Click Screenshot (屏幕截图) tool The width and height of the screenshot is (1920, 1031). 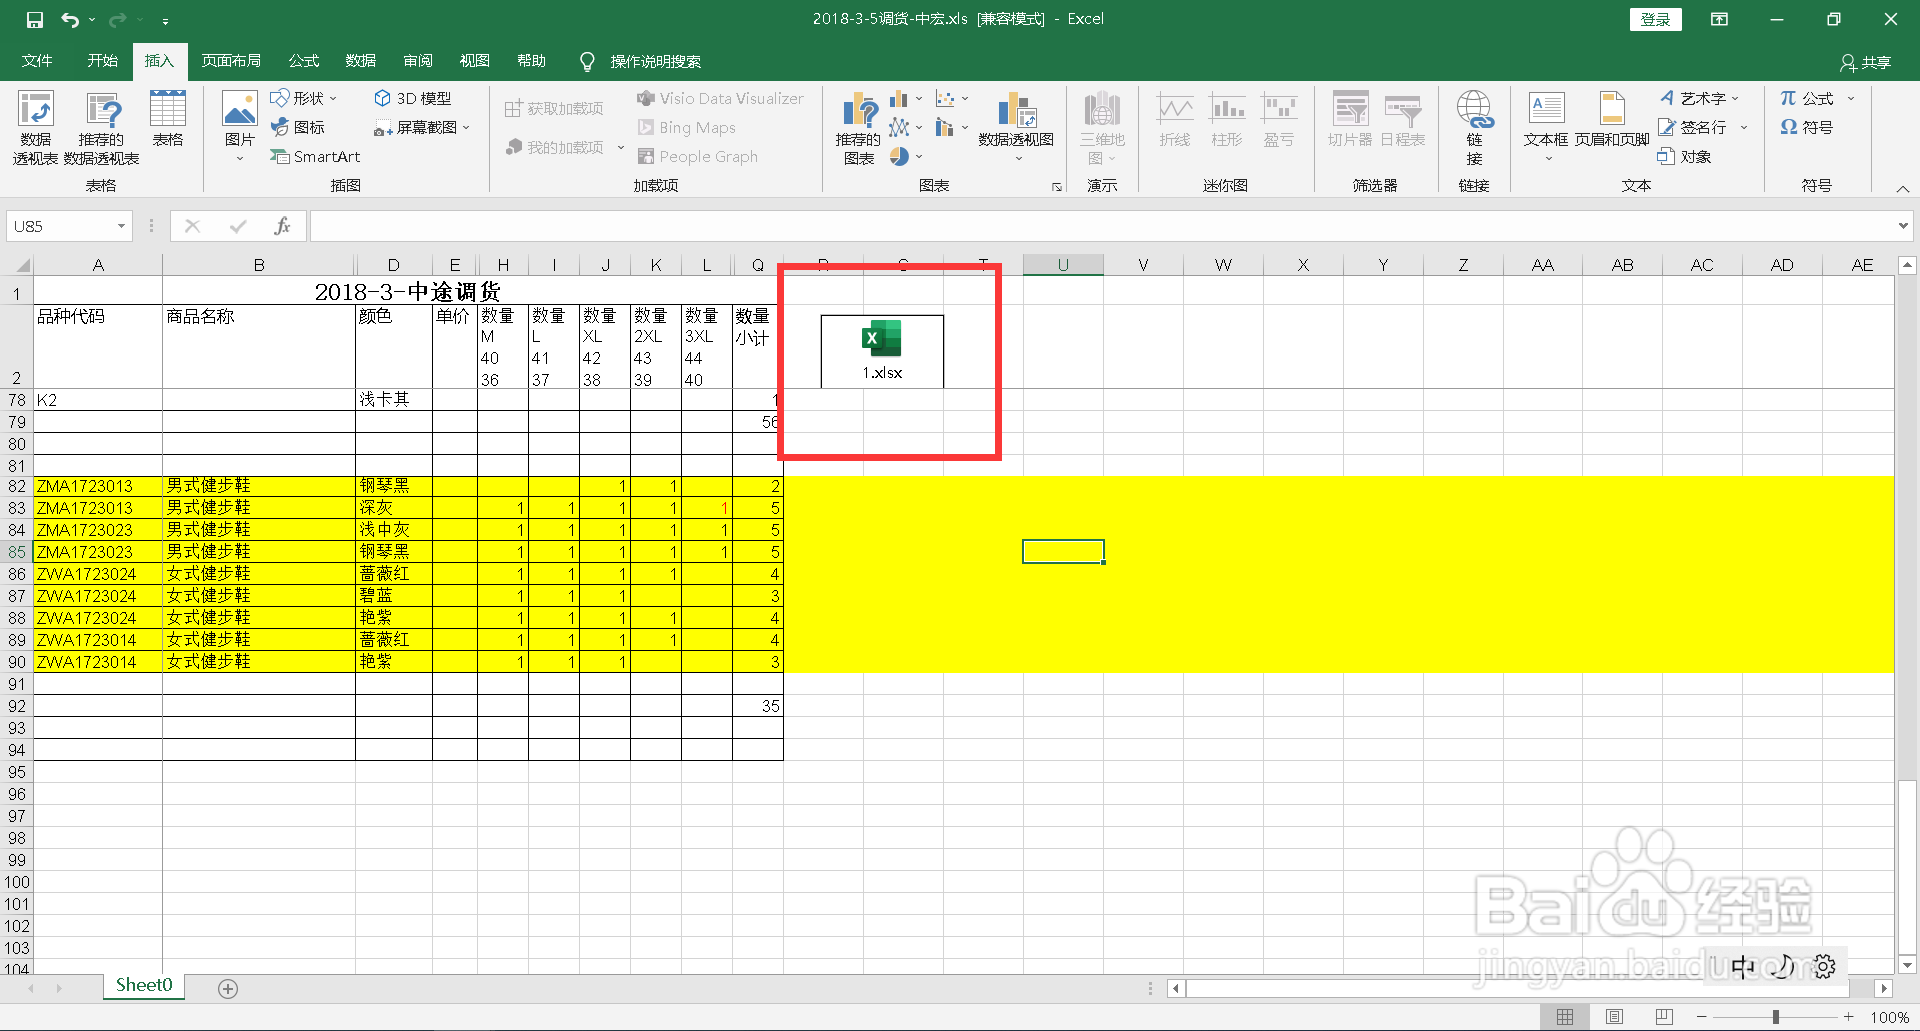click(x=421, y=127)
